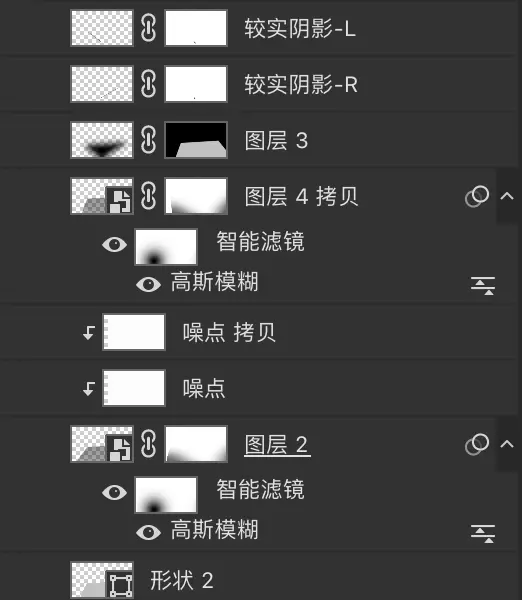
Task: Collapse smart filters of 图层 2
Action: click(x=507, y=444)
